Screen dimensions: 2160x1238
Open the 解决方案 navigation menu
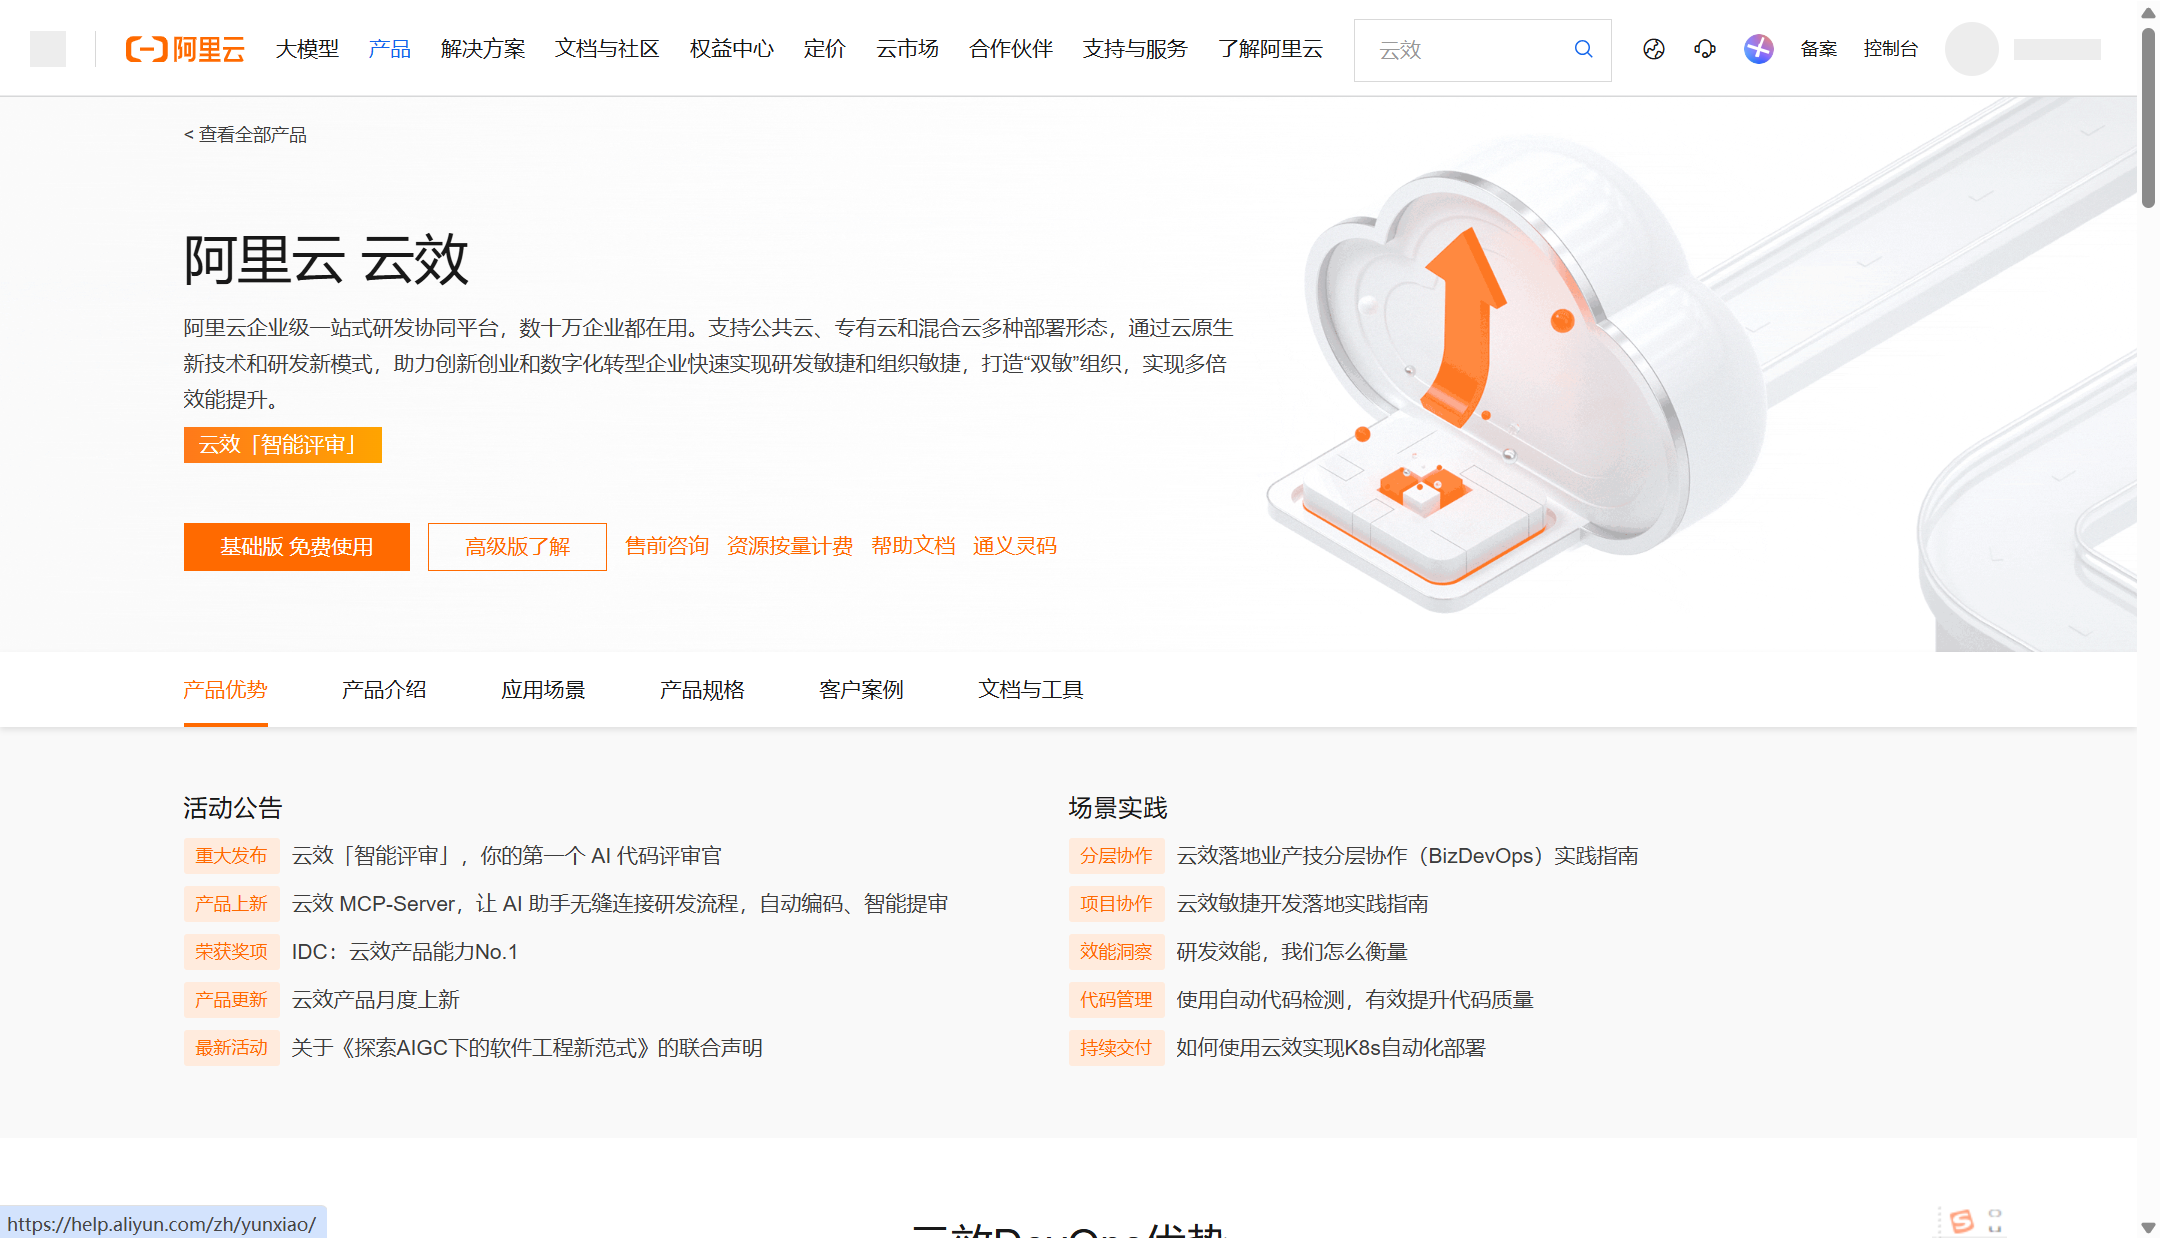pos(483,49)
